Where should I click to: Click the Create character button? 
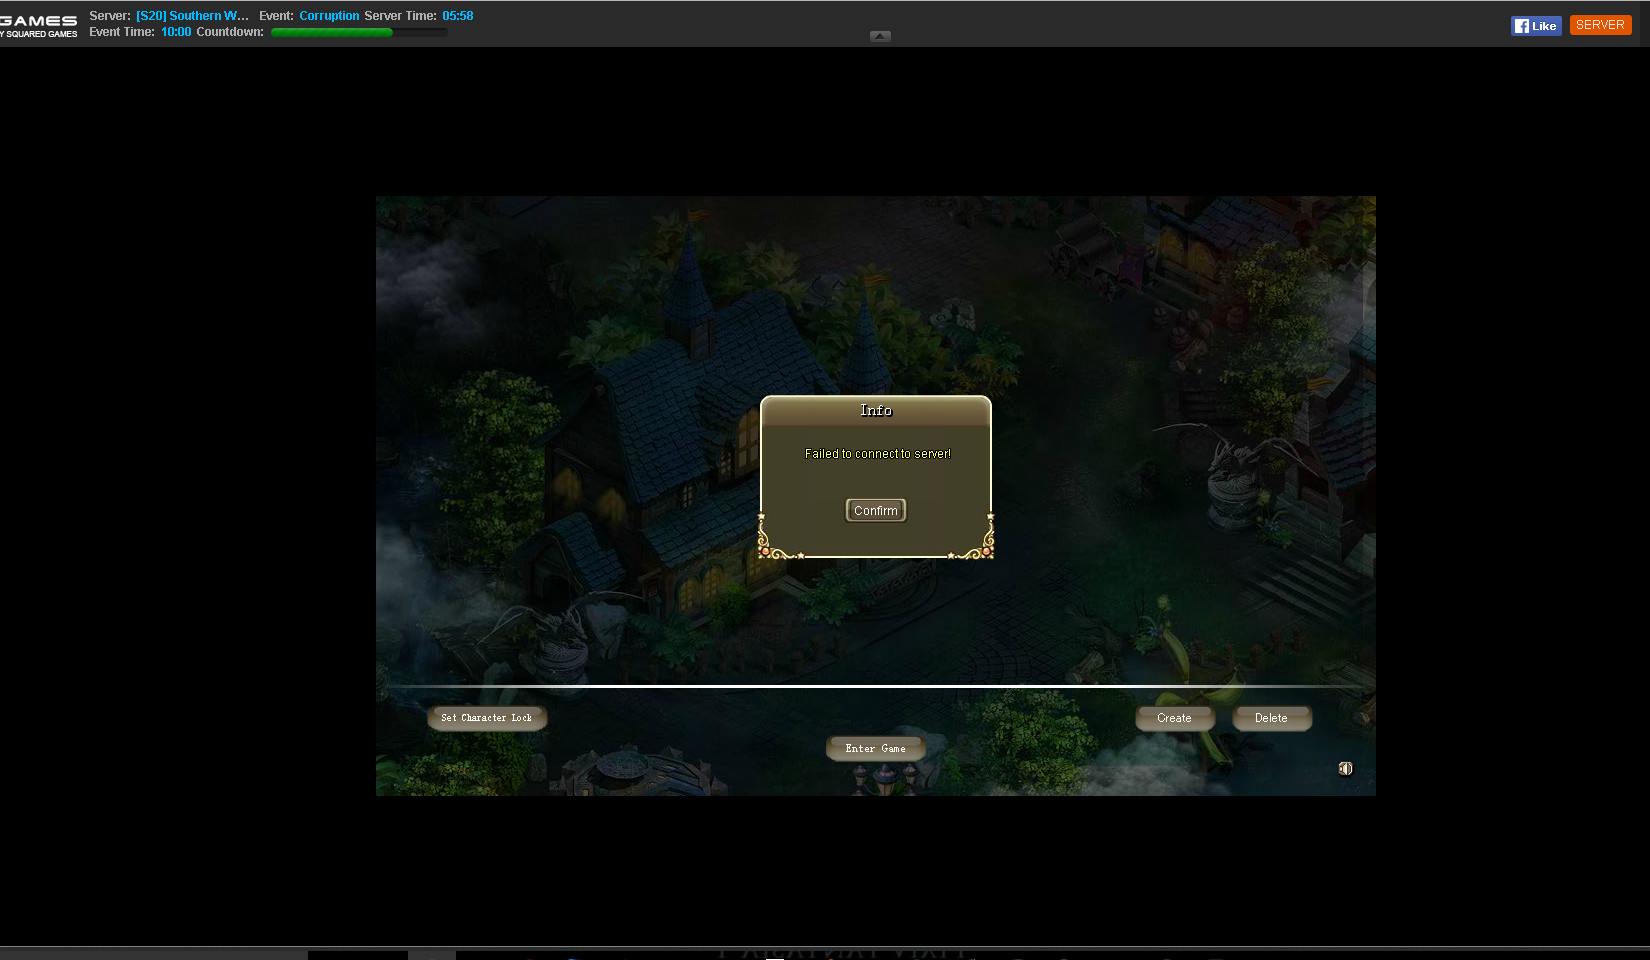pos(1174,718)
